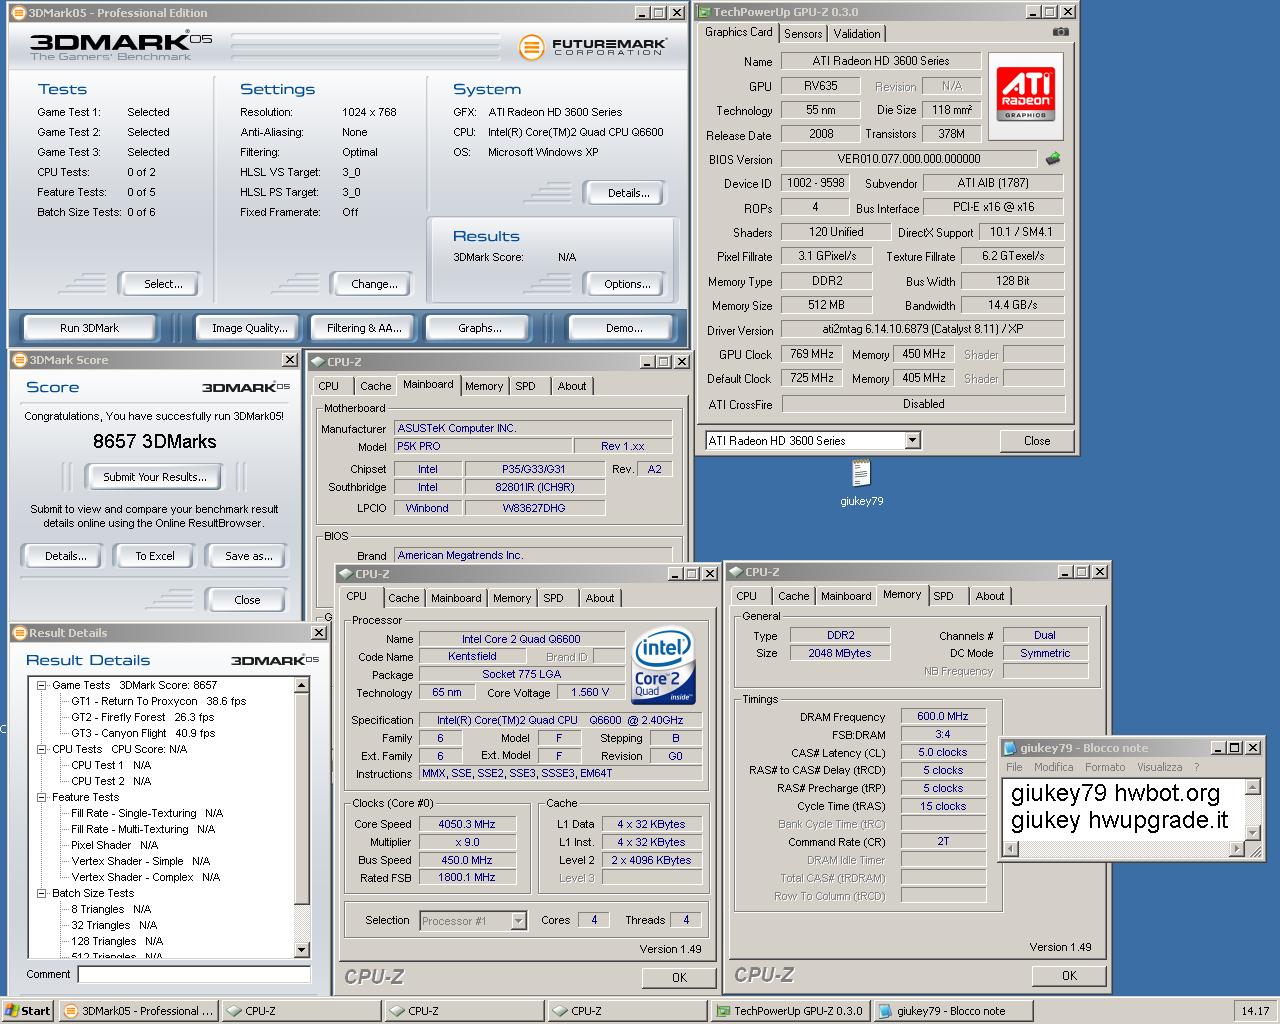The height and width of the screenshot is (1024, 1280).
Task: Switch to giukey79 Blocco note taskbar item
Action: pos(954,1011)
